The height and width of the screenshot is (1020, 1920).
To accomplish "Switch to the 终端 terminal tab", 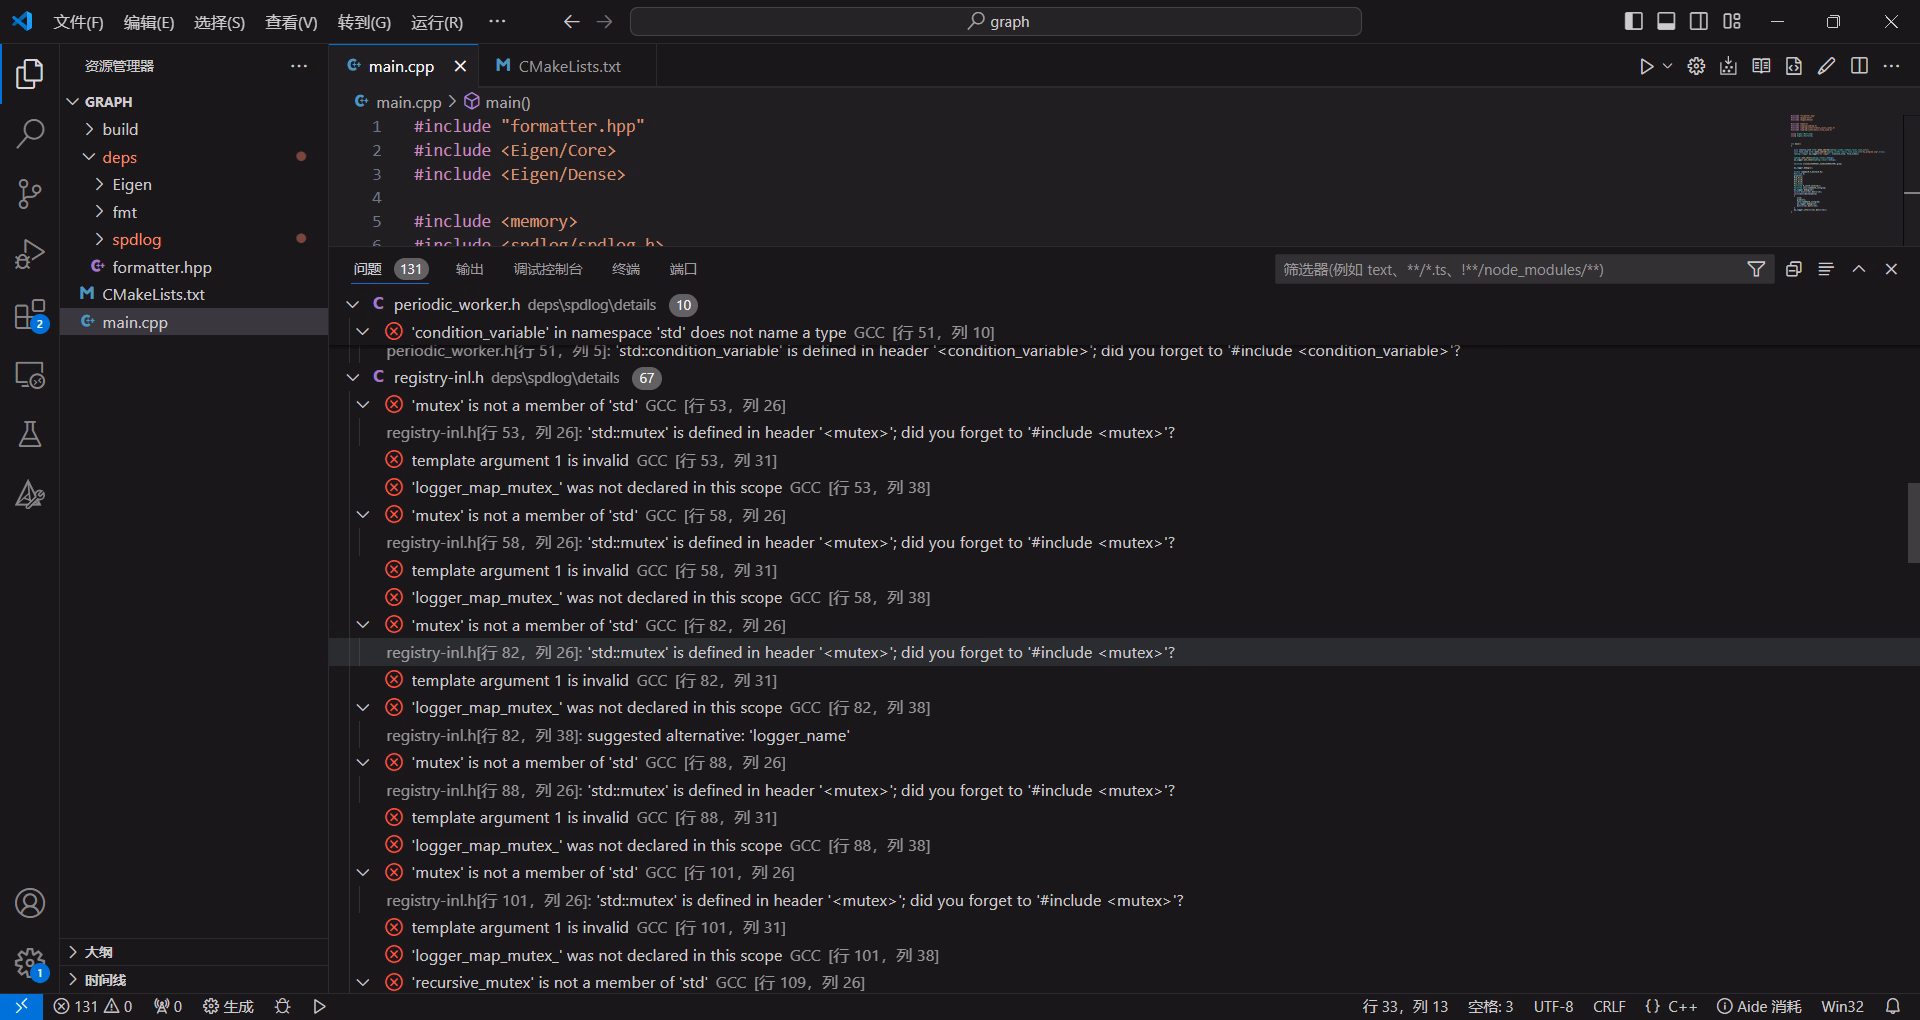I will (625, 269).
